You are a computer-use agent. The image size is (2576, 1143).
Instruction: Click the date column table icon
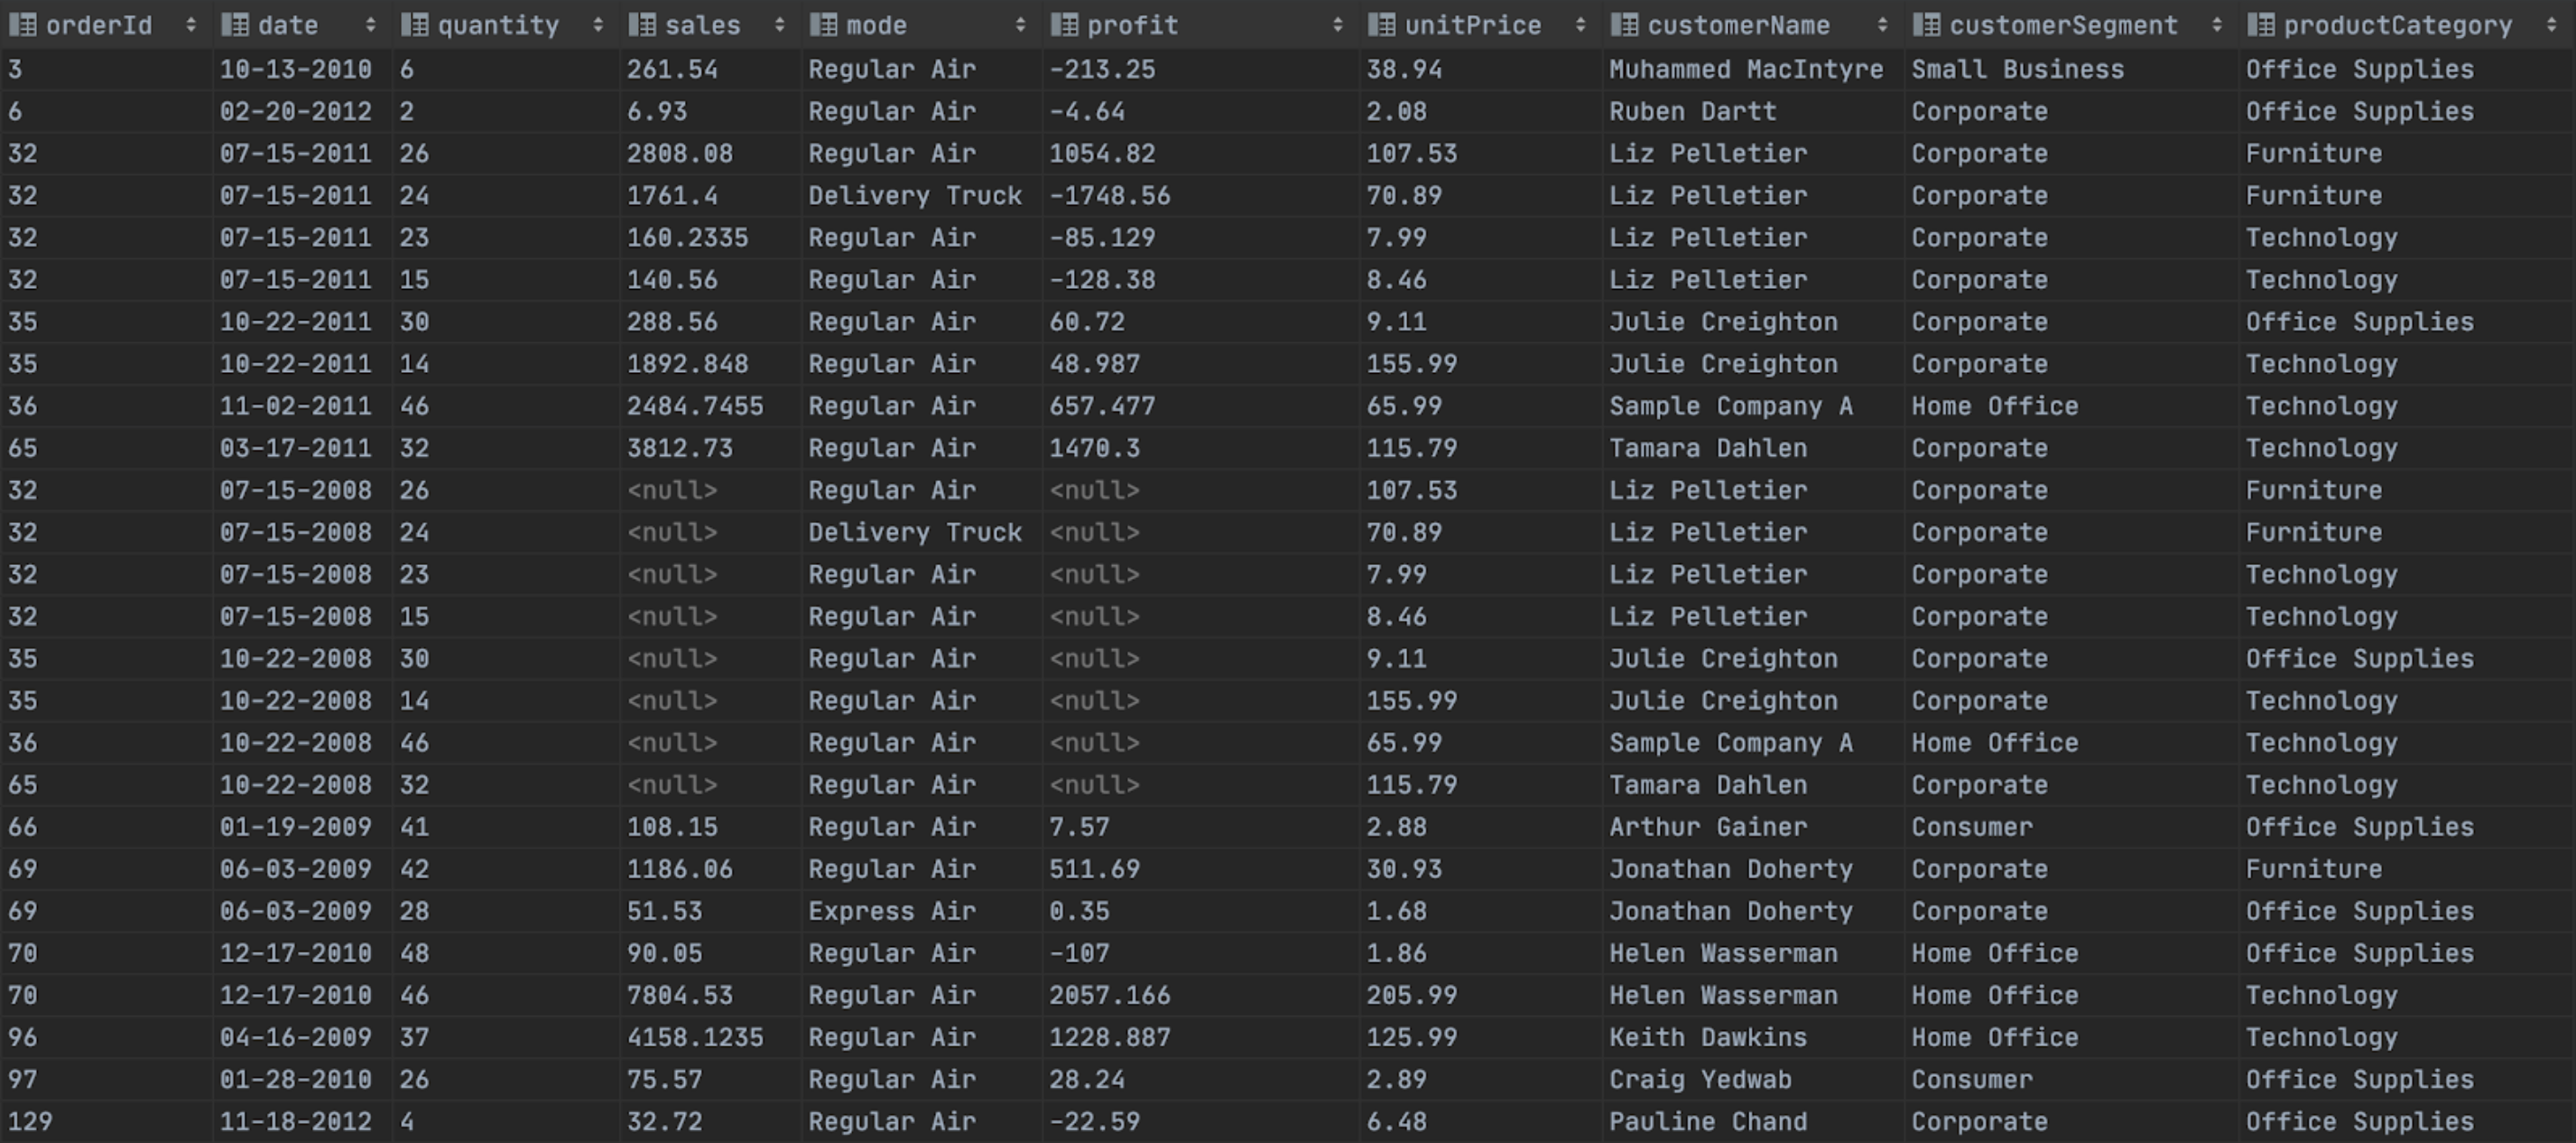point(235,25)
